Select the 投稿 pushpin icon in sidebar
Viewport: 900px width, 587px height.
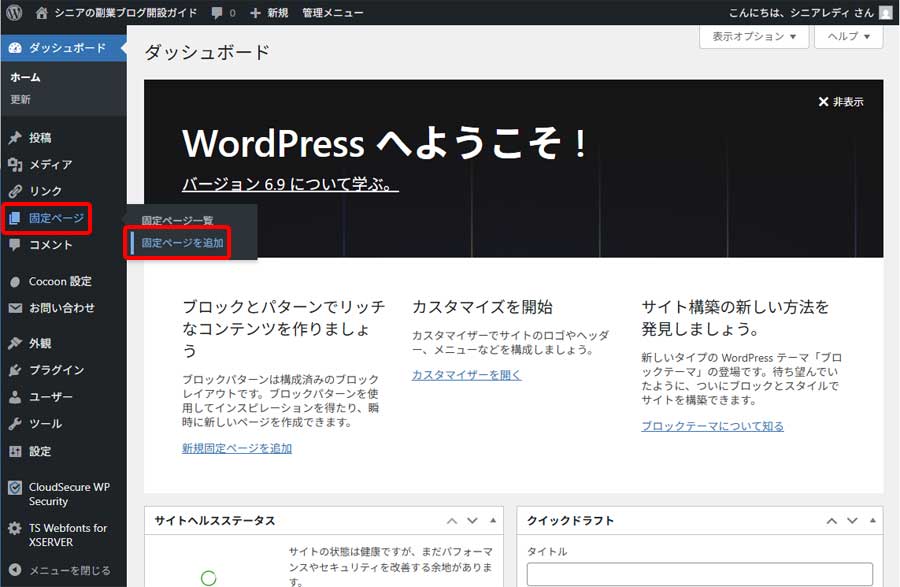[x=14, y=137]
